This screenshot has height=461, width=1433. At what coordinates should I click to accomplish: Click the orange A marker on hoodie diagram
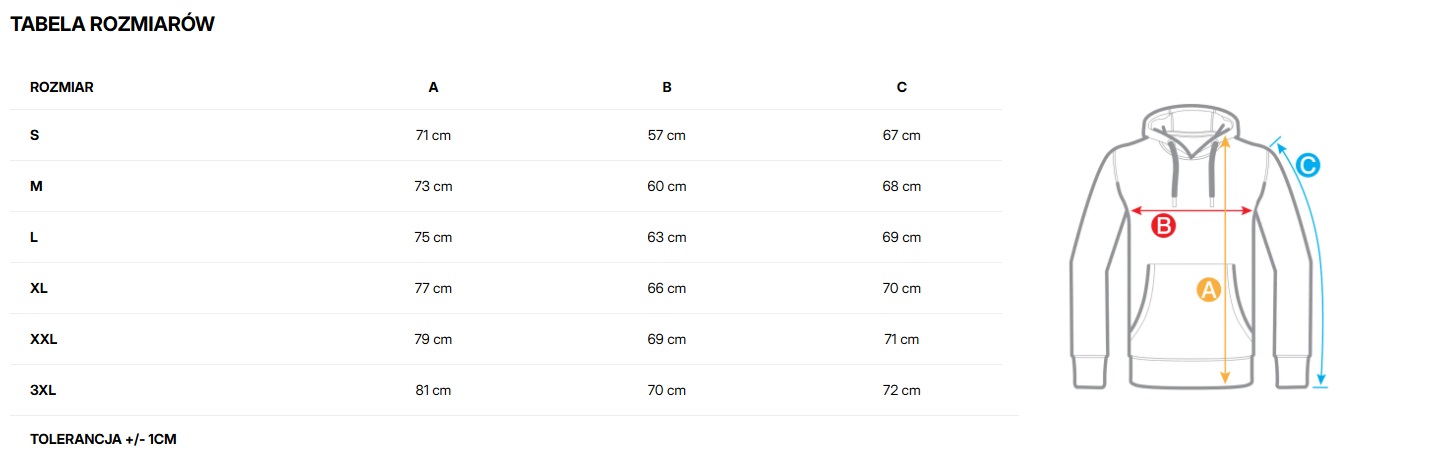[x=1208, y=290]
